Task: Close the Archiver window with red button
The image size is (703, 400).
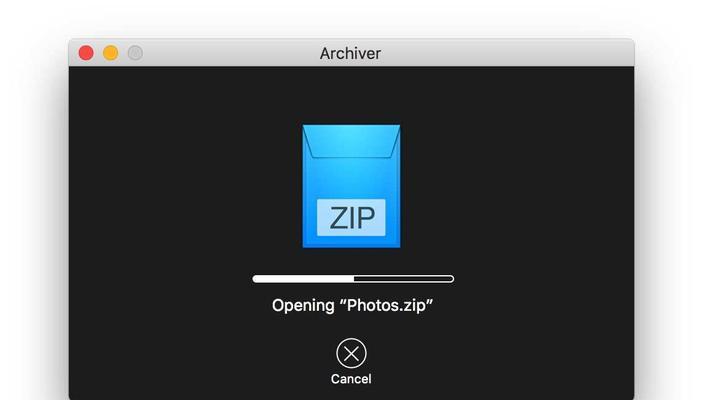Action: click(x=86, y=53)
